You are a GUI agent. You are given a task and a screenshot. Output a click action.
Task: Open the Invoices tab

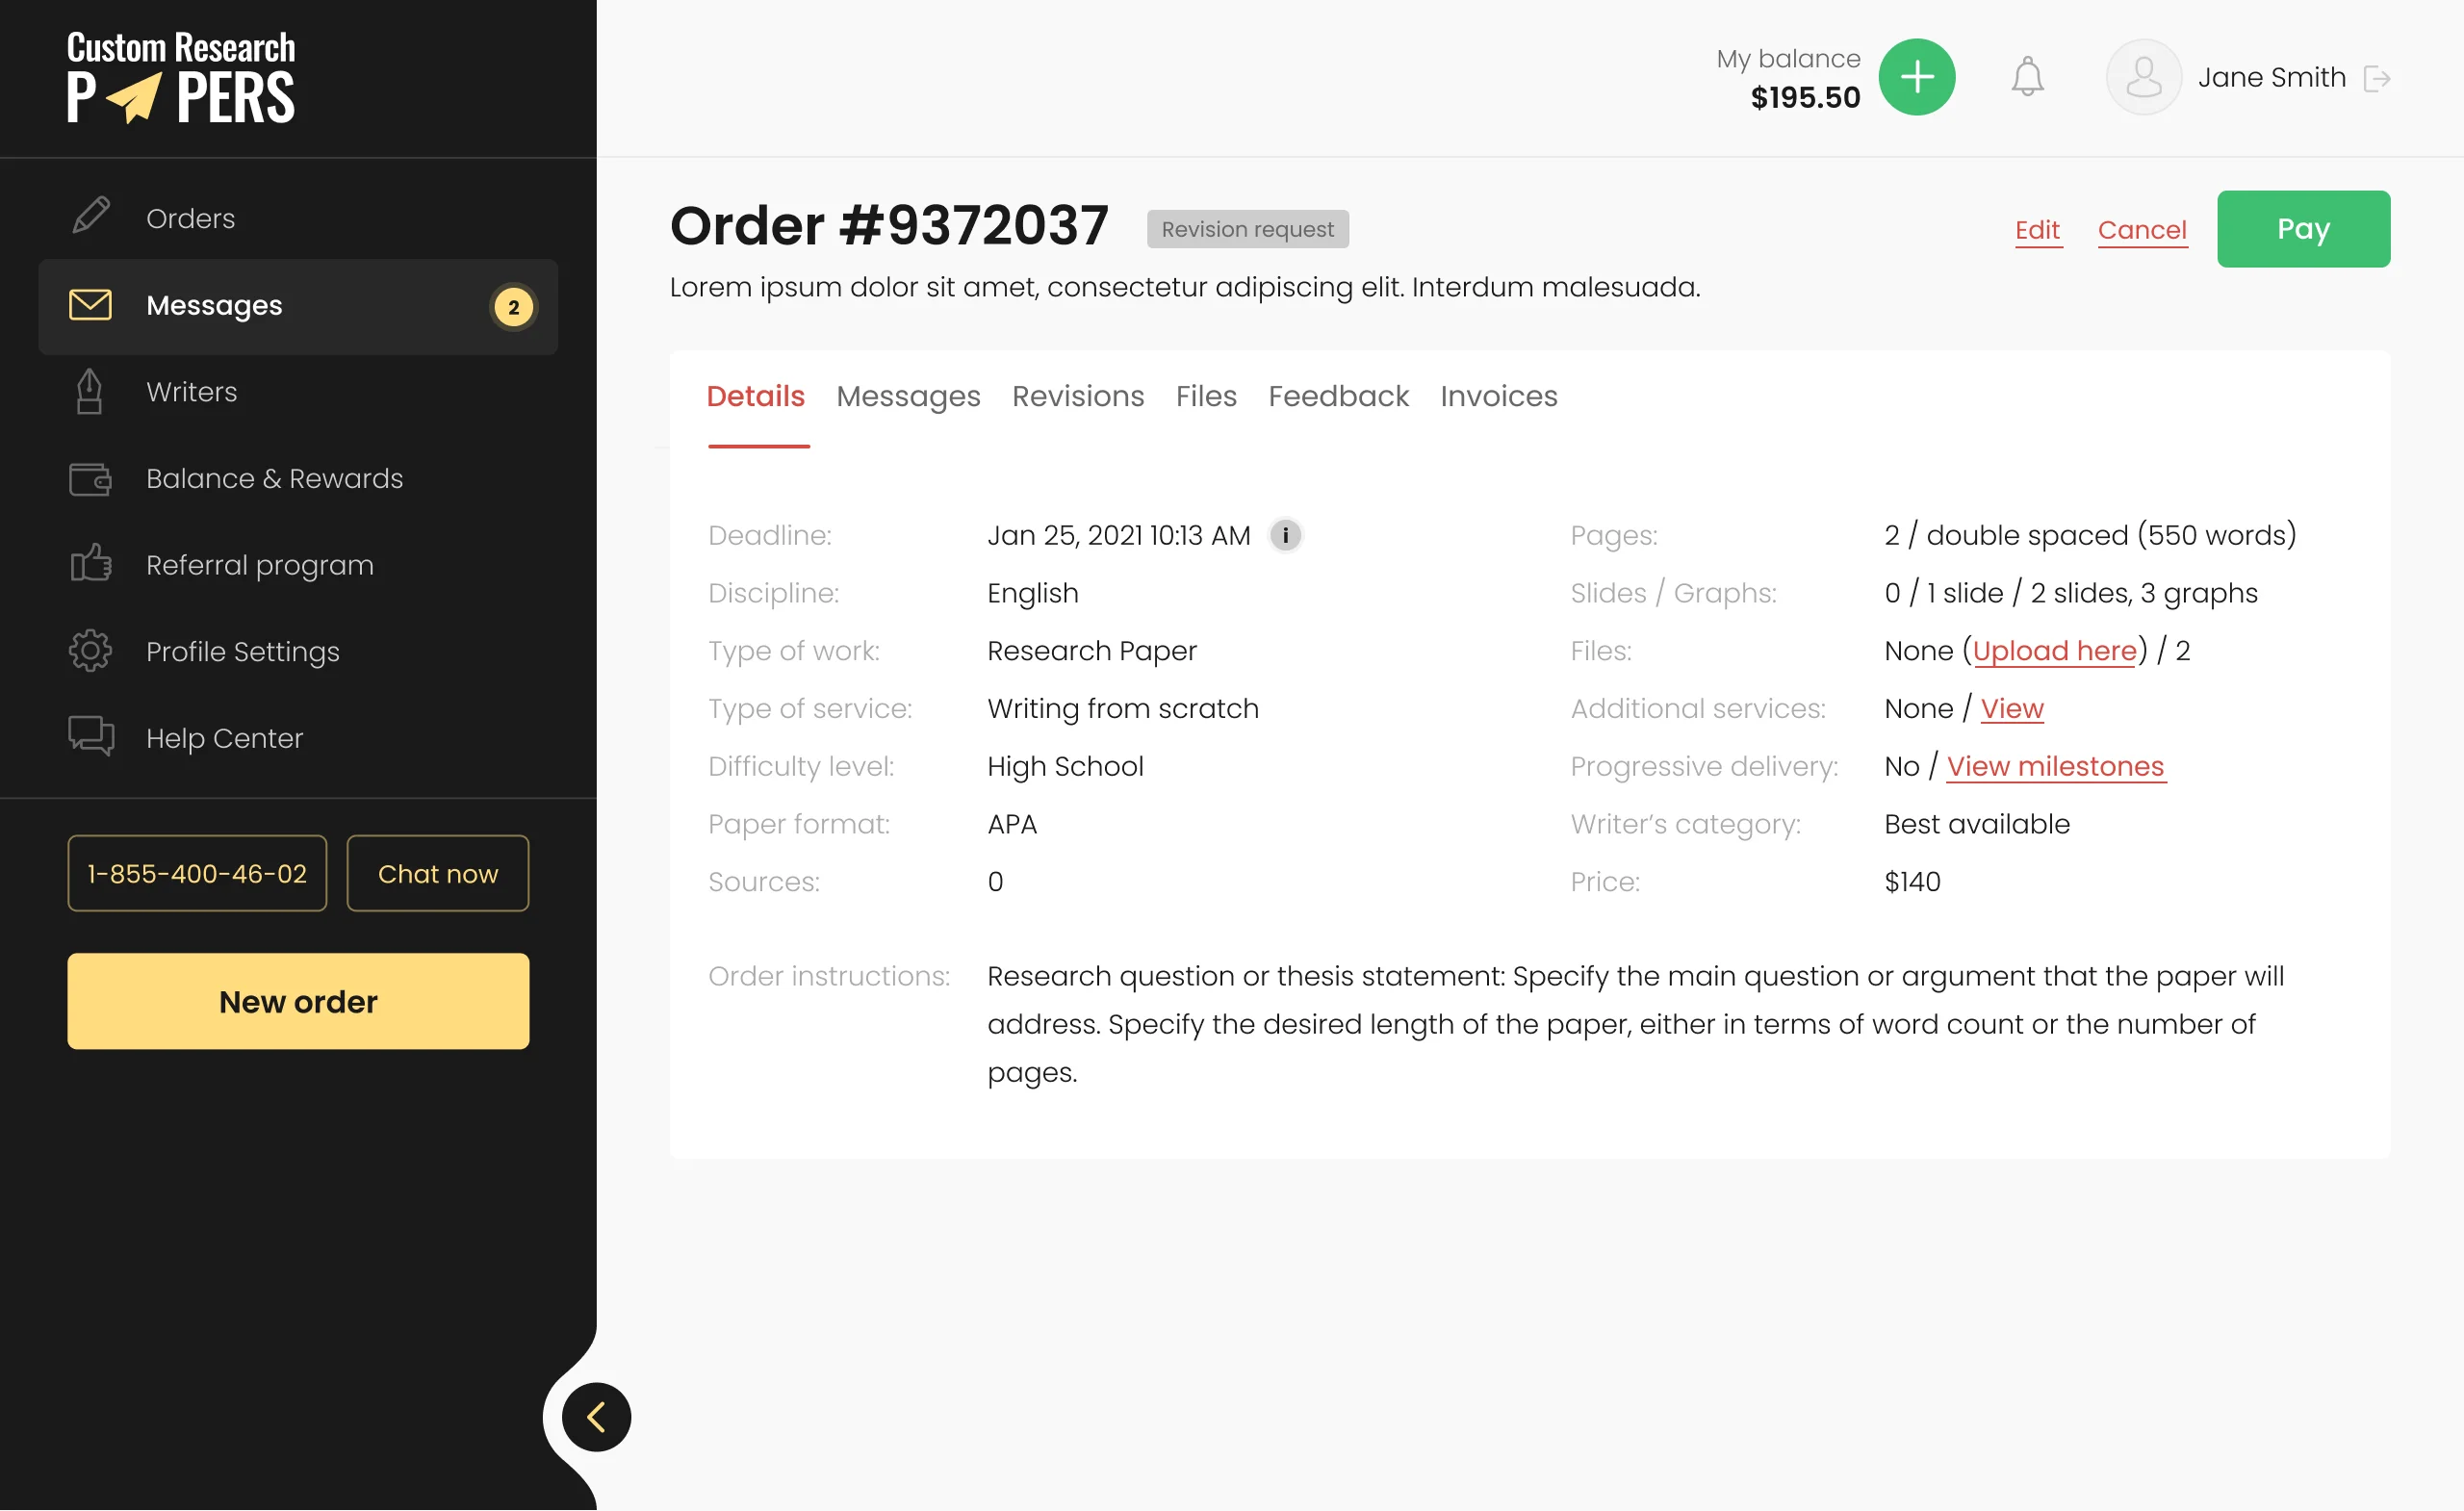coord(1498,396)
